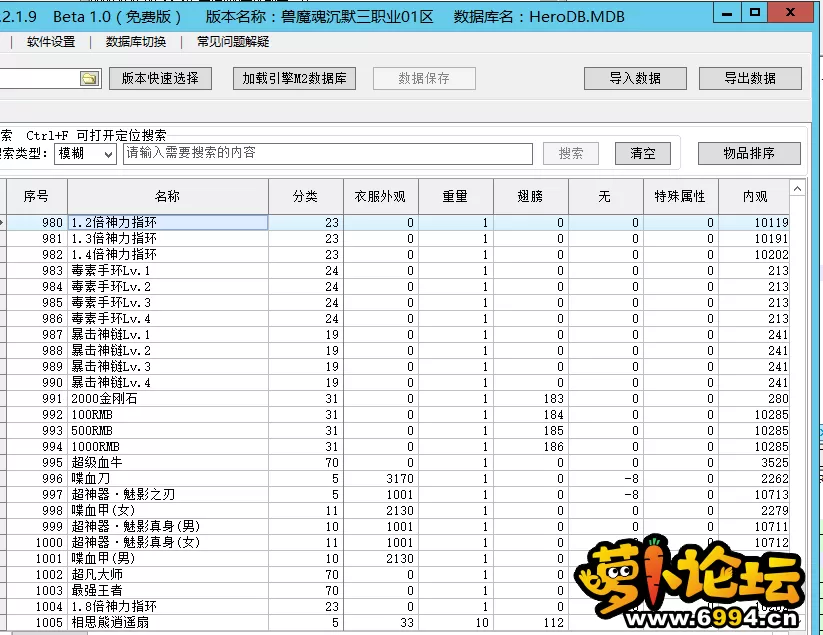Click 内观 value 10119 in first row
This screenshot has height=635, width=823.
coord(754,223)
